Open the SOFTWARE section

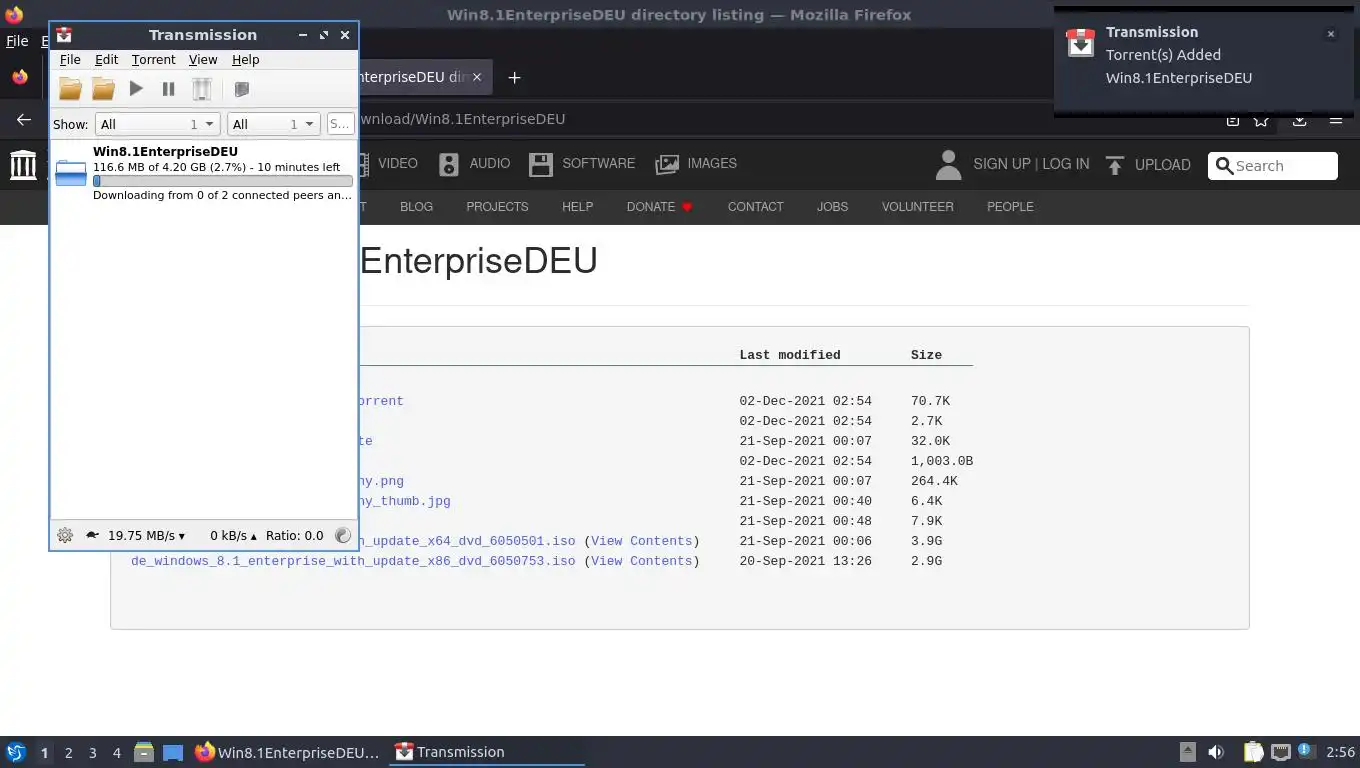click(582, 164)
